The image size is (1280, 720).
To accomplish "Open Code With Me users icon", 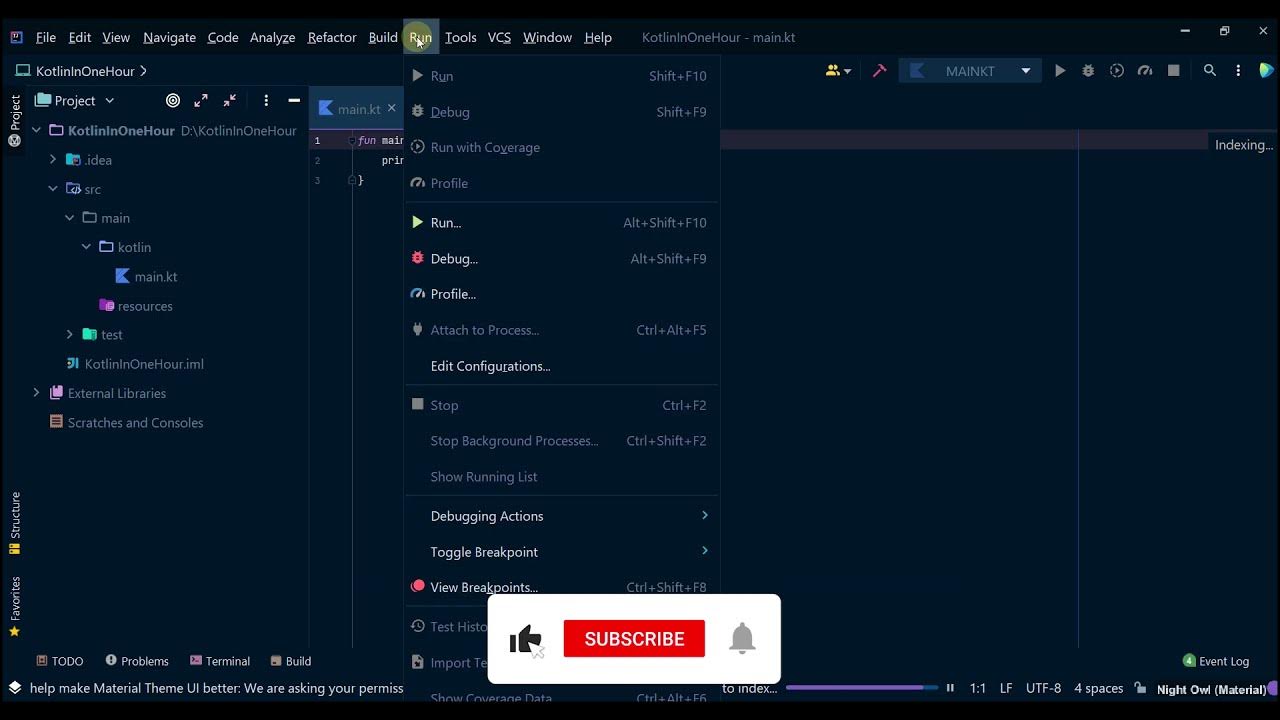I will (838, 71).
